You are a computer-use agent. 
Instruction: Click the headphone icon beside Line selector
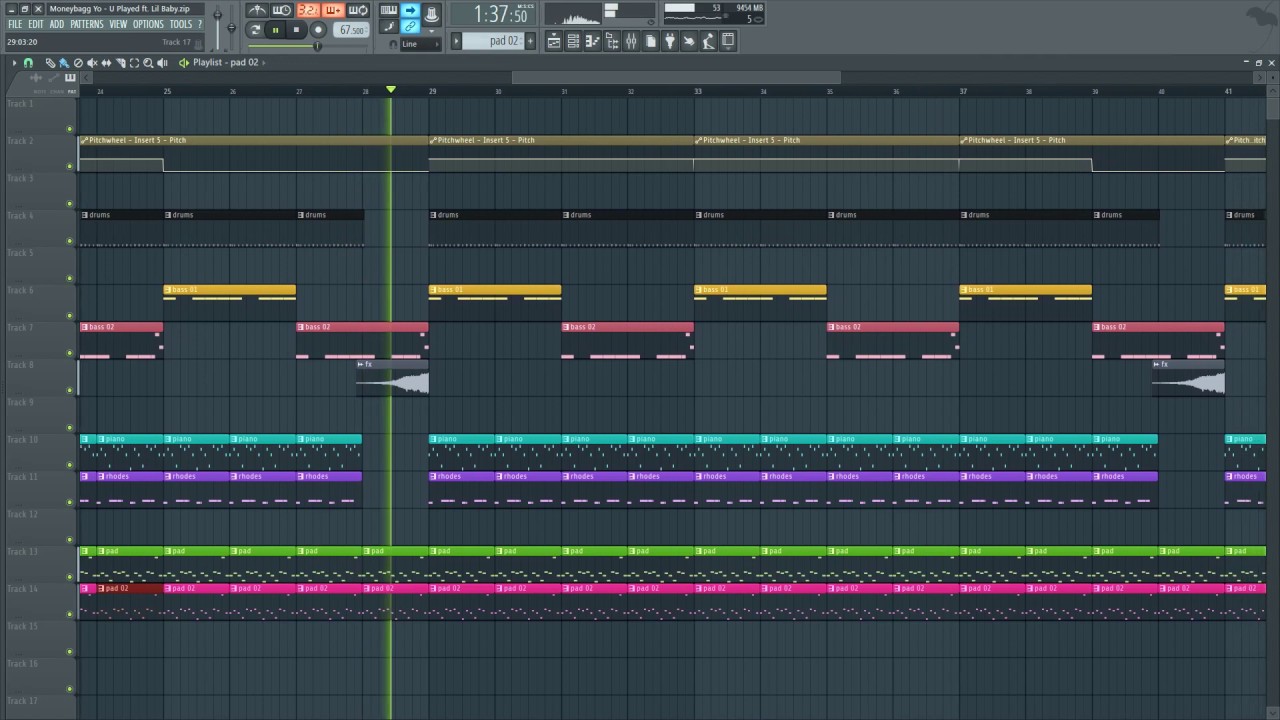[393, 44]
